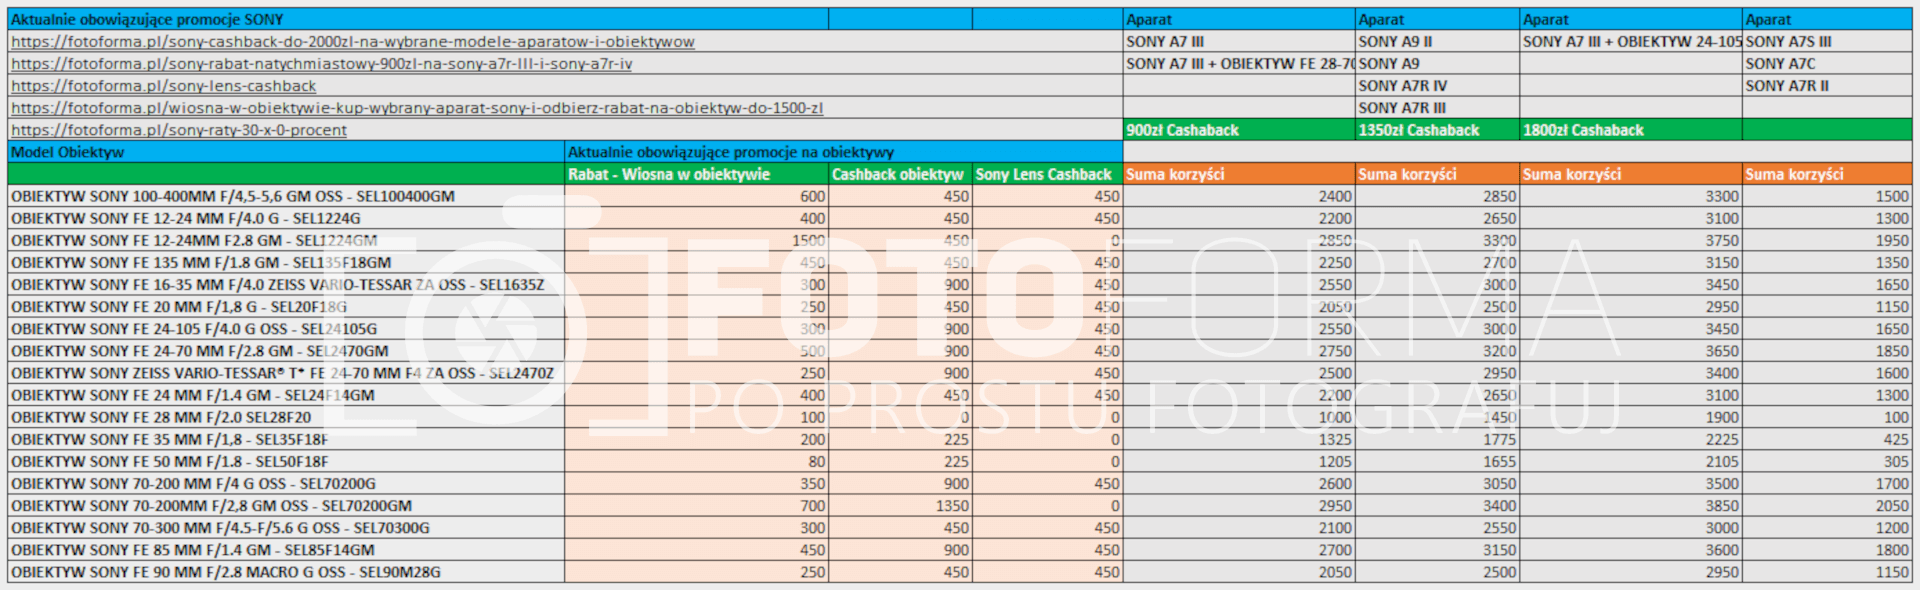The width and height of the screenshot is (1920, 590).
Task: Click the 'FE 28 MM F/2.0 SEL28F20' lens cell
Action: point(286,417)
